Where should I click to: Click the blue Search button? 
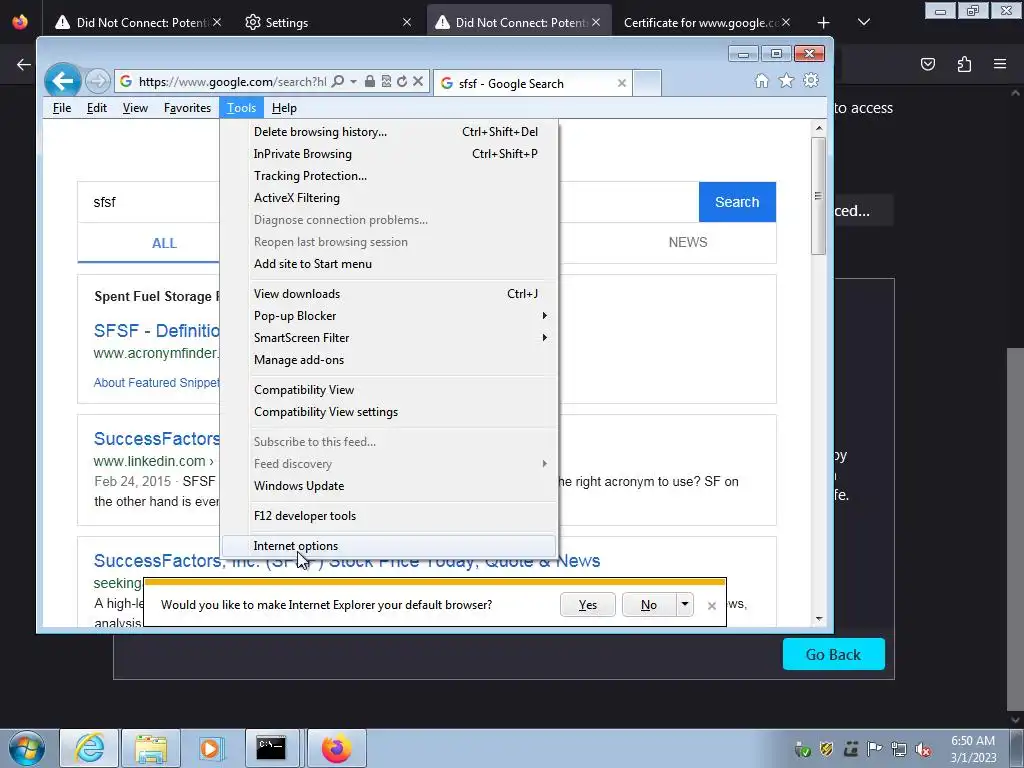coord(737,202)
